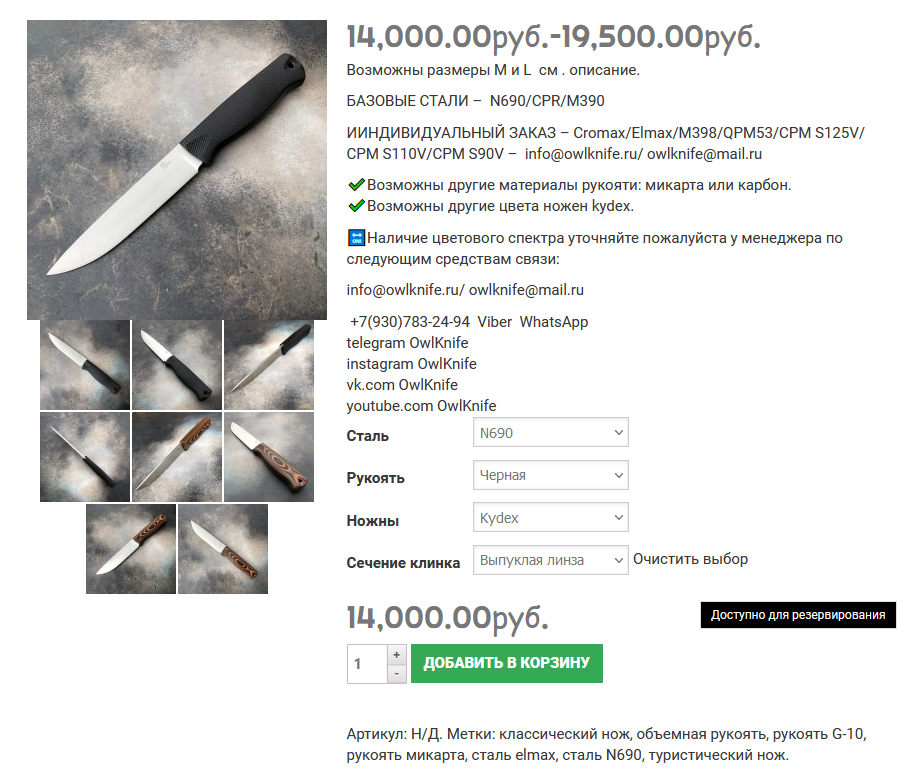Select the second thumbnail in the top row
The image size is (905, 780).
[x=177, y=365]
